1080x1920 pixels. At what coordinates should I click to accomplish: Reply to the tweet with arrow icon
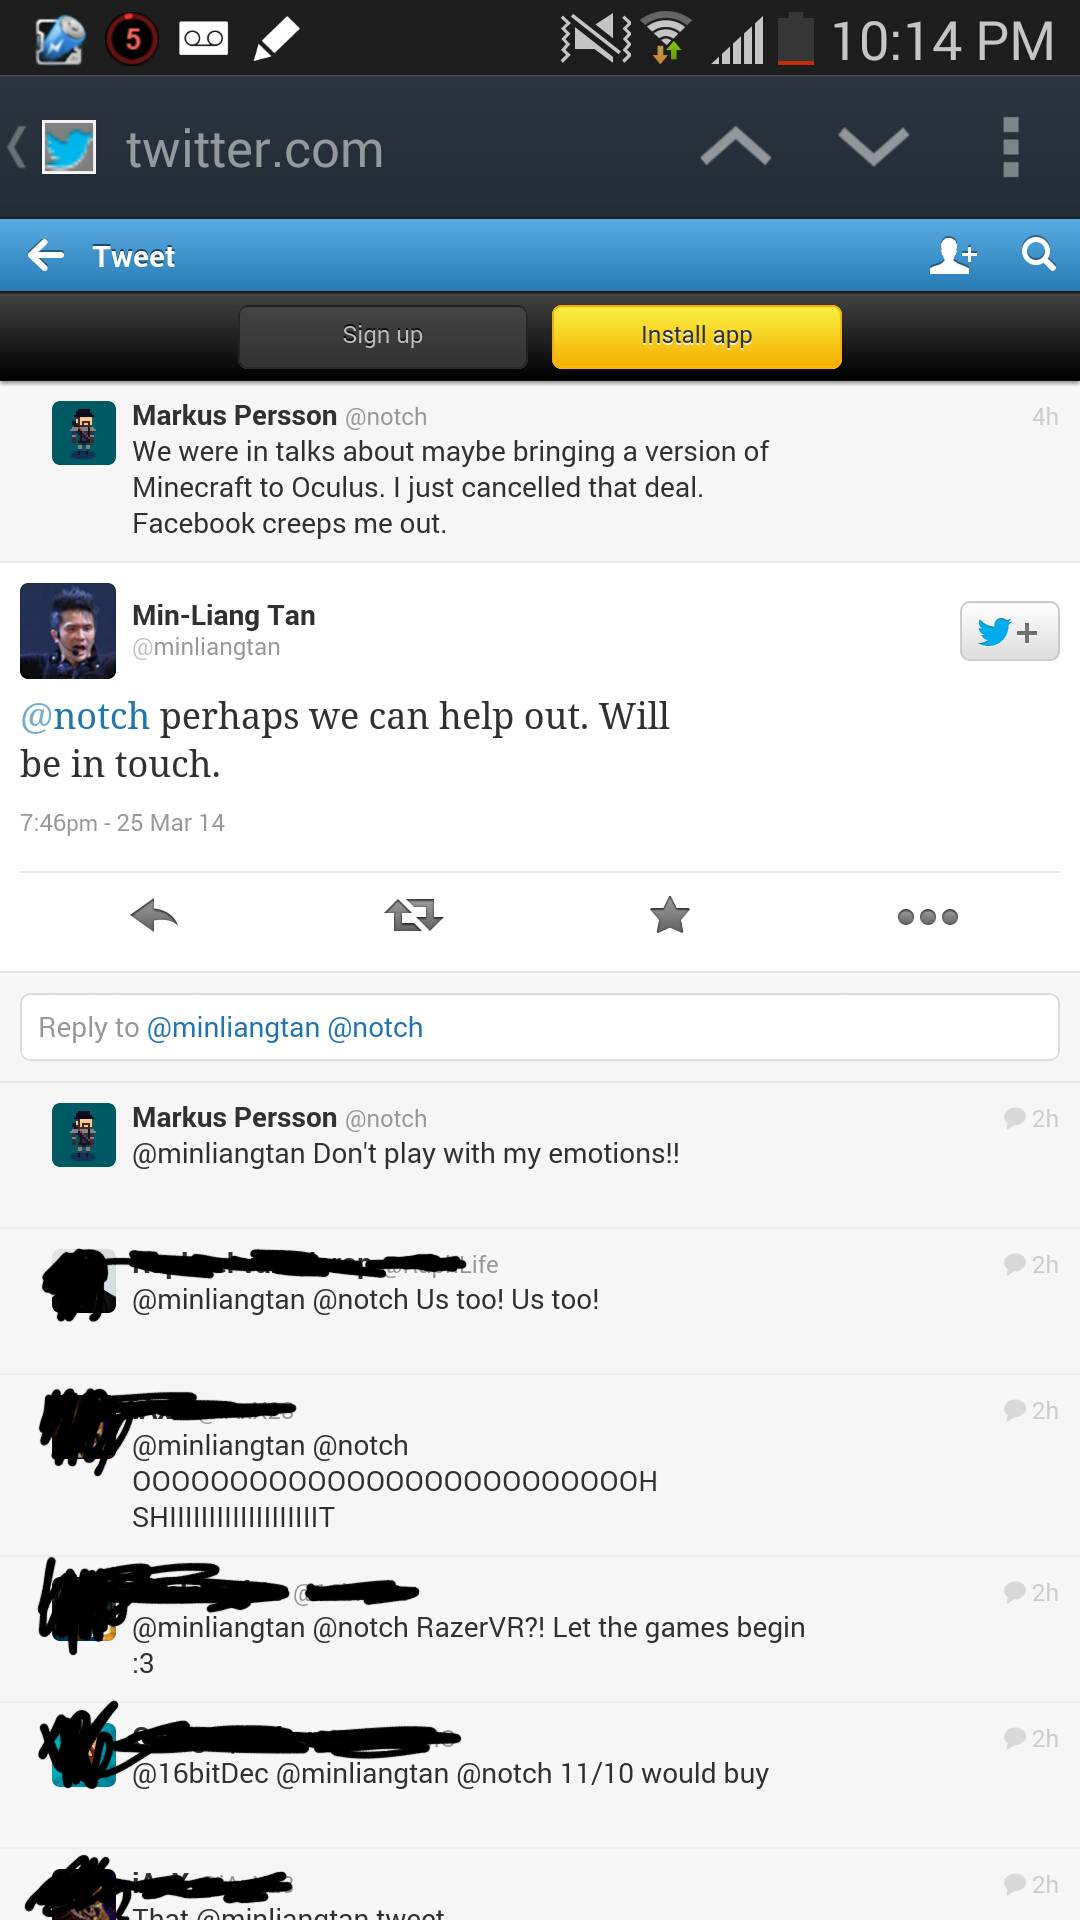pyautogui.click(x=154, y=915)
